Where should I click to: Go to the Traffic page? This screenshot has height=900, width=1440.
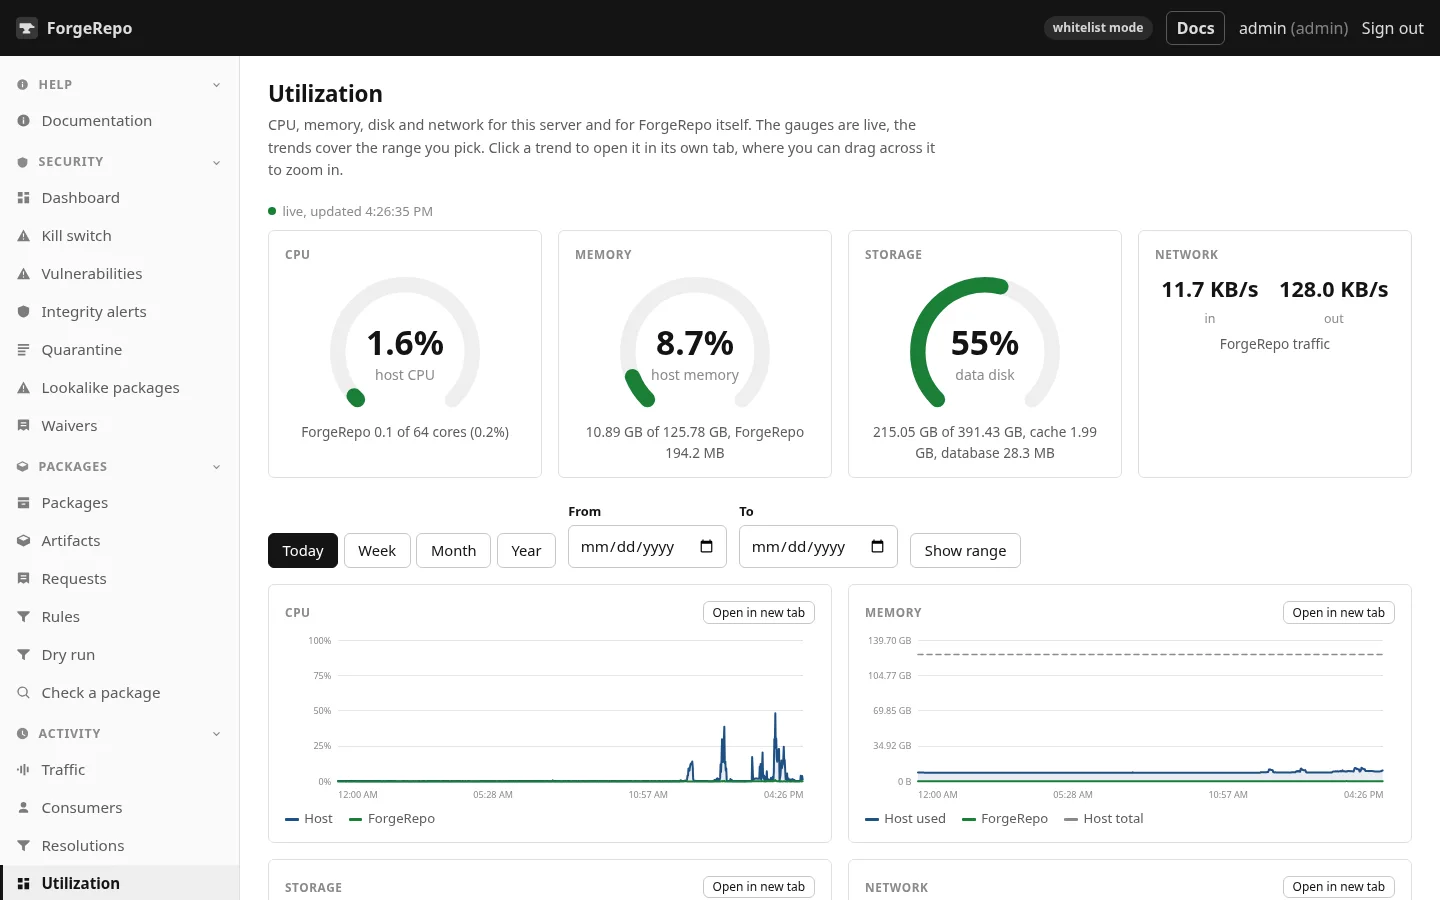tap(120, 770)
